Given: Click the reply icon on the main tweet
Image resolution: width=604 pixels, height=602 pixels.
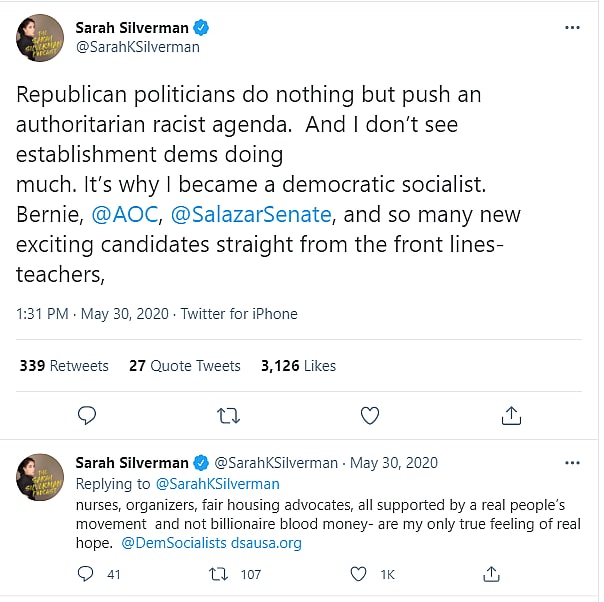Looking at the screenshot, I should tap(87, 415).
